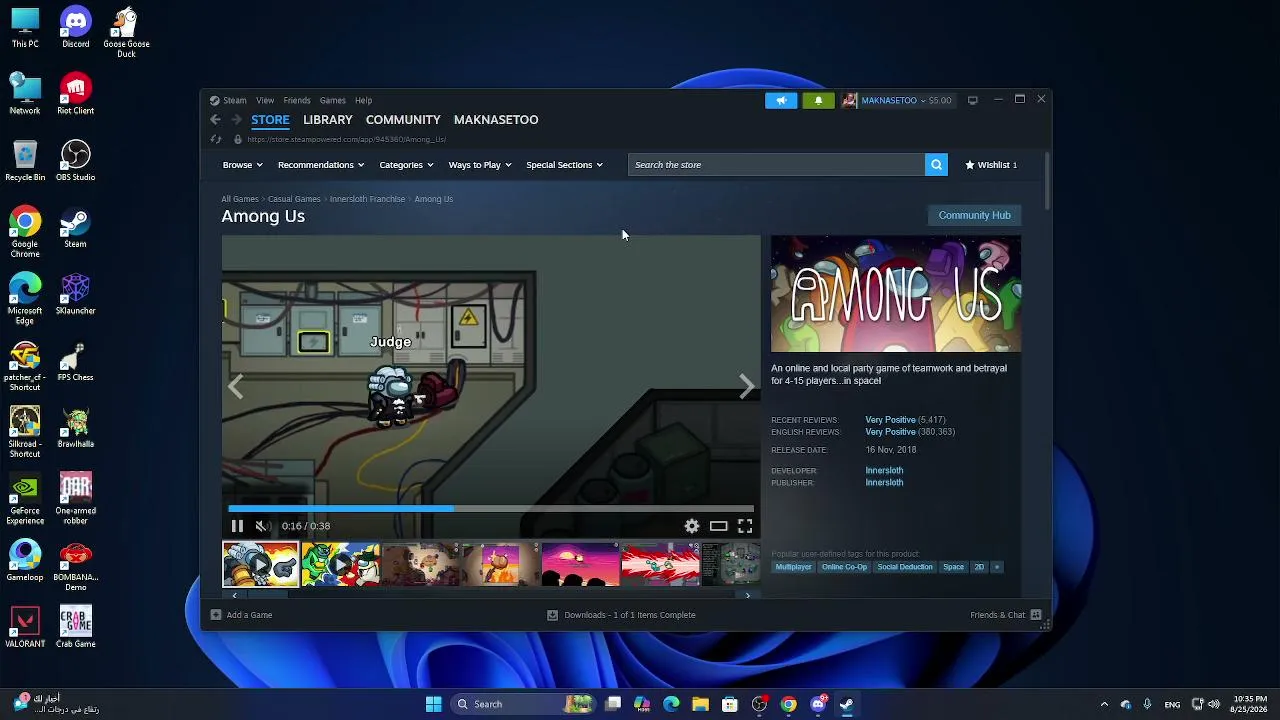
Task: Click the thumbnail strip right scroll arrow
Action: [x=747, y=595]
